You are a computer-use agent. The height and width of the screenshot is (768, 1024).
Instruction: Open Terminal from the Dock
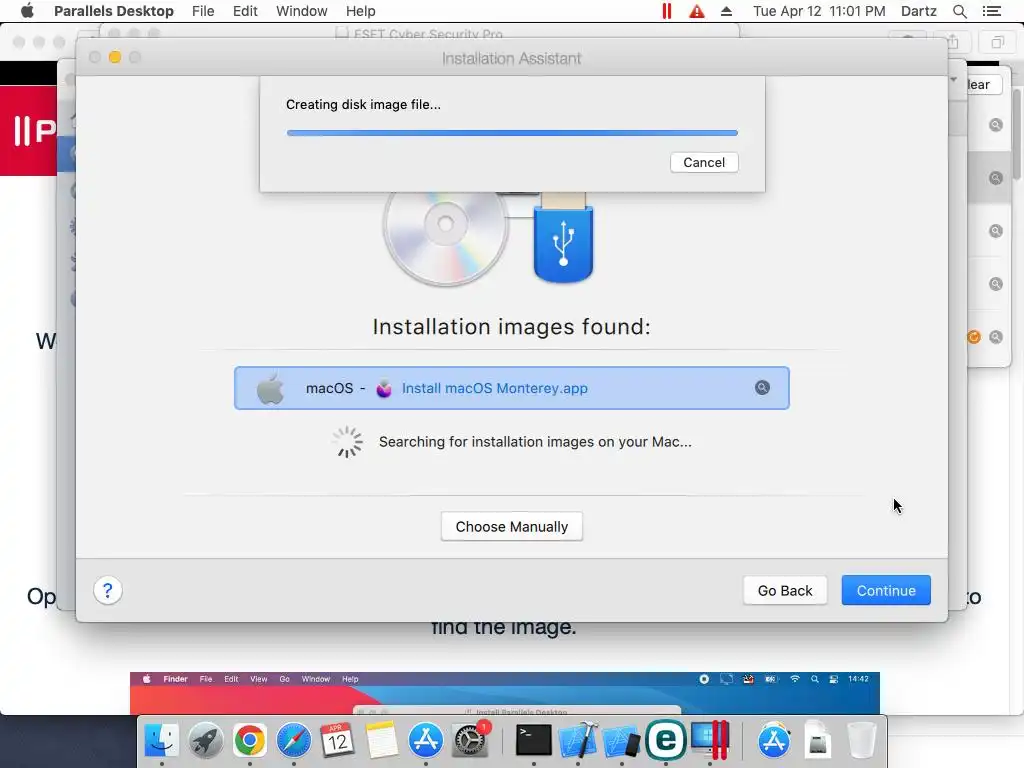(x=534, y=740)
